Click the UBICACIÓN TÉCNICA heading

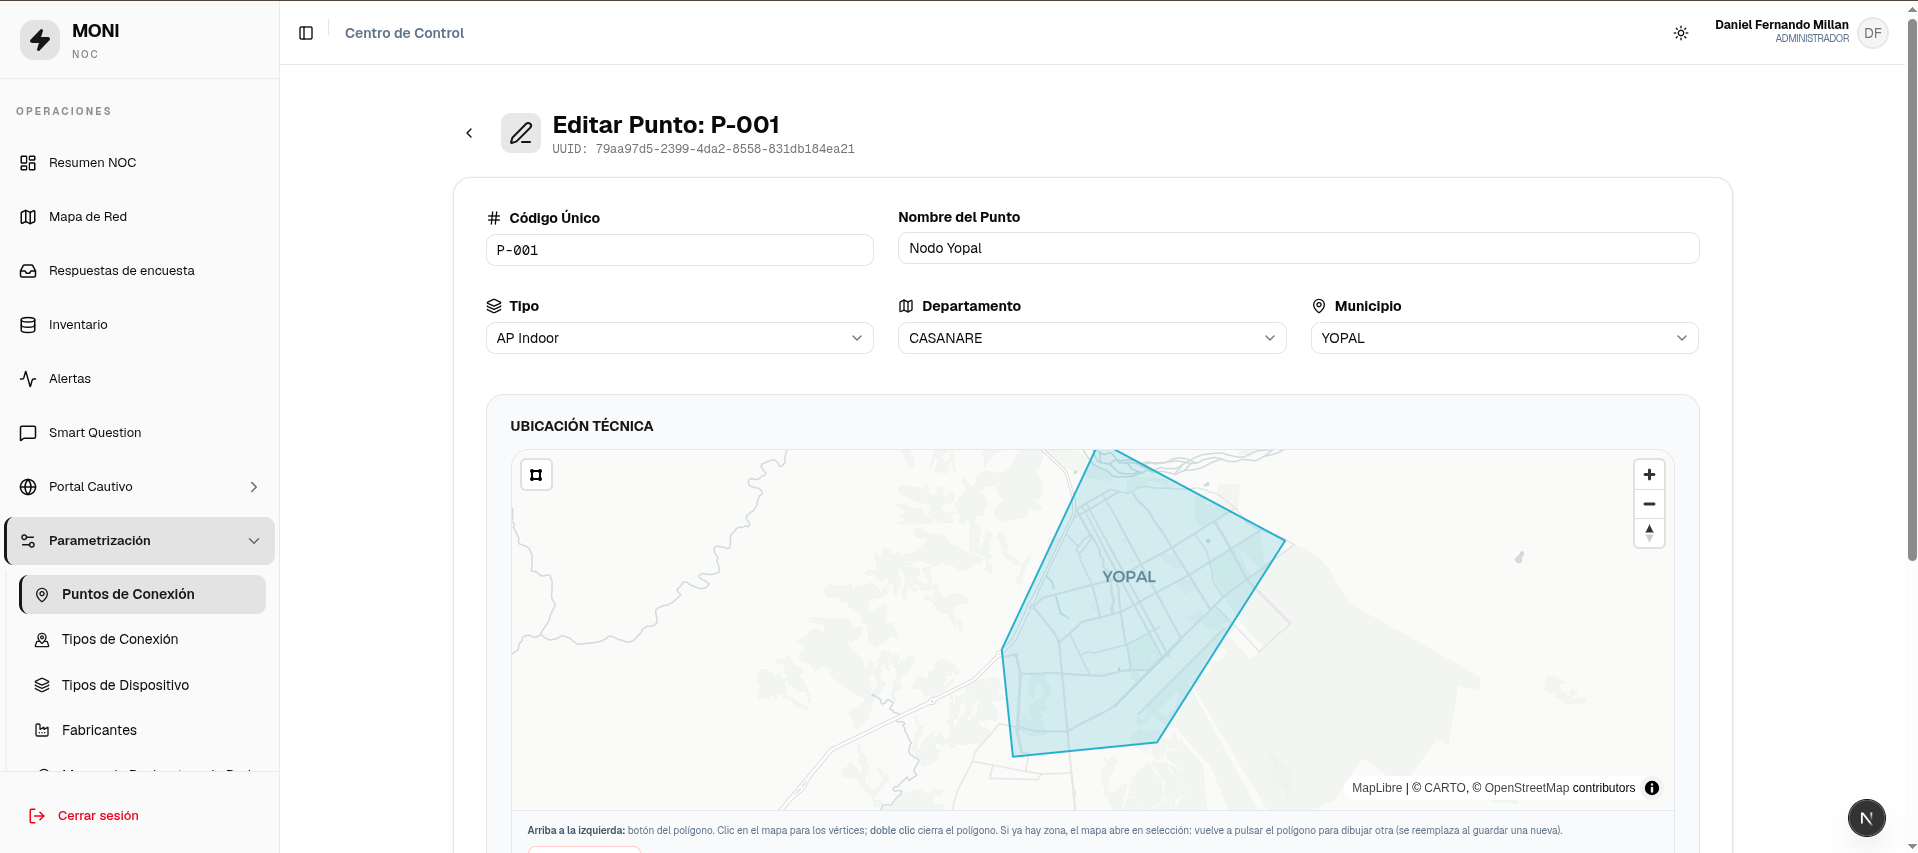coord(582,426)
